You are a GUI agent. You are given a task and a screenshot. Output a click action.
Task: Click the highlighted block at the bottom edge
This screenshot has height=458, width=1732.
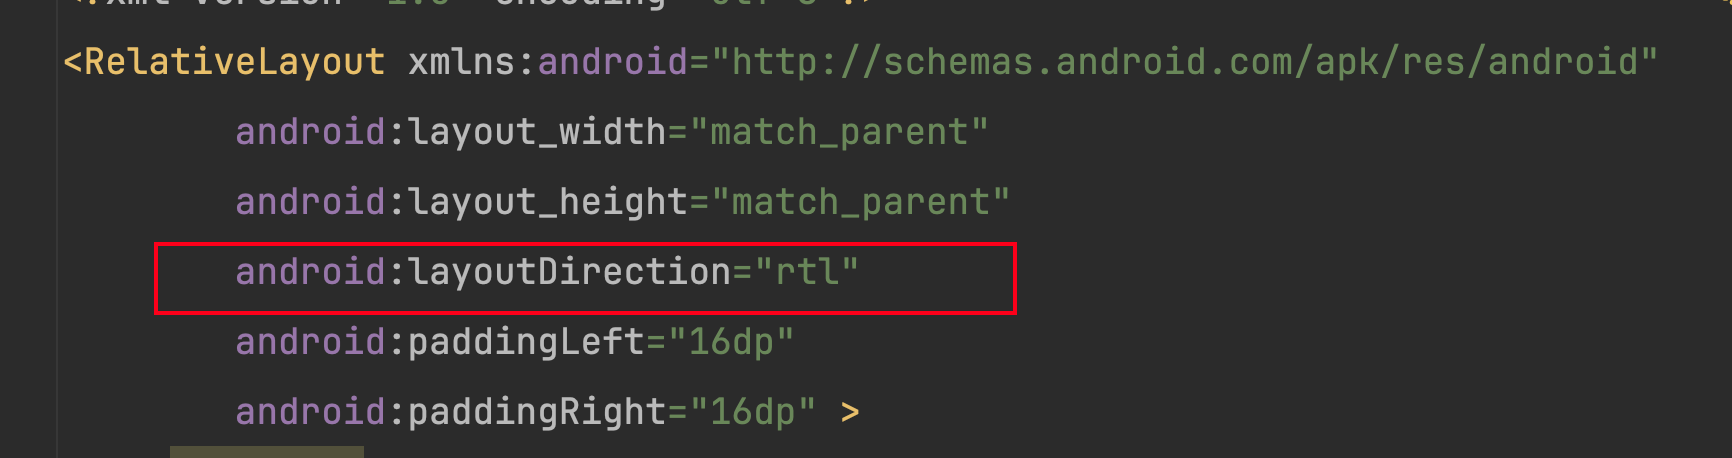(267, 452)
